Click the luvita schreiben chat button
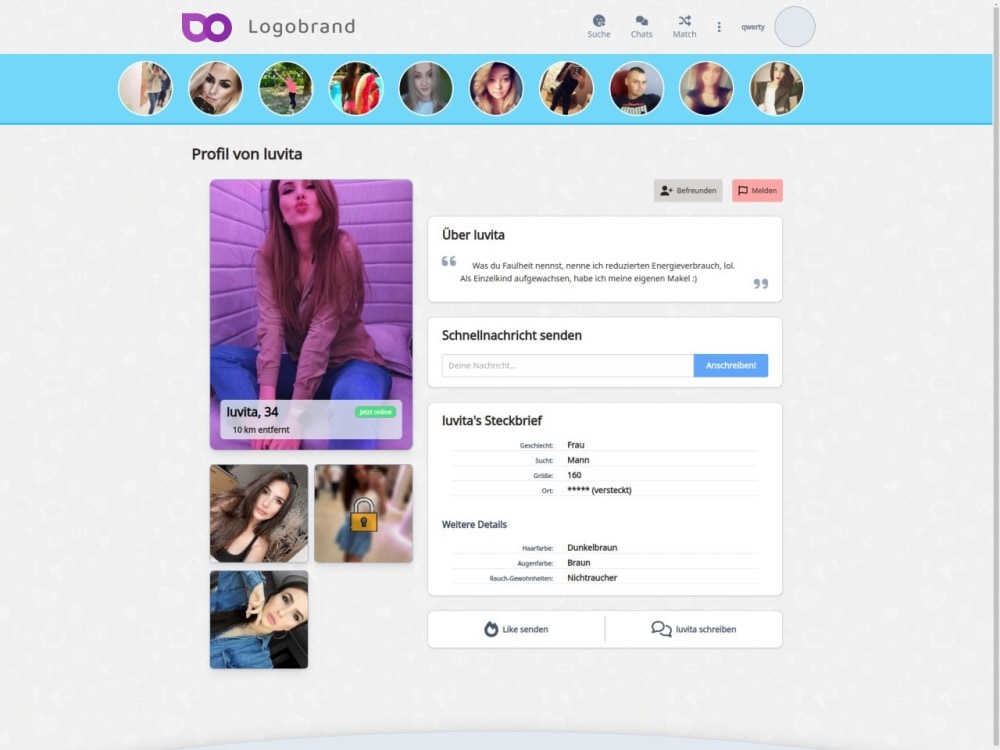 [x=694, y=629]
